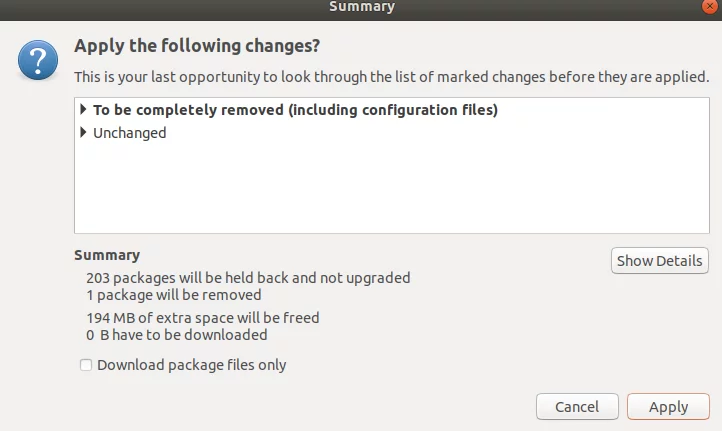Click the 'Download package files only' label text
This screenshot has width=722, height=431.
(191, 365)
